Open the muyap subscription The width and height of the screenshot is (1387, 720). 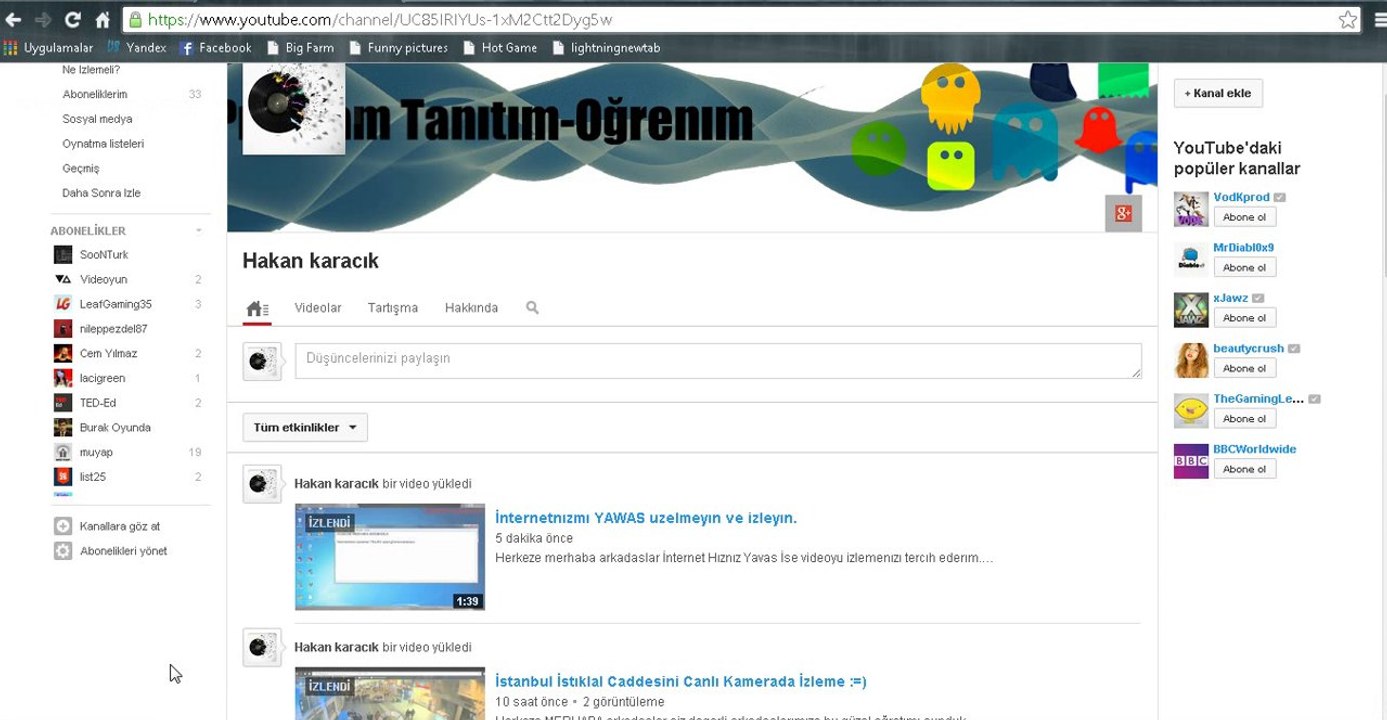(x=96, y=453)
